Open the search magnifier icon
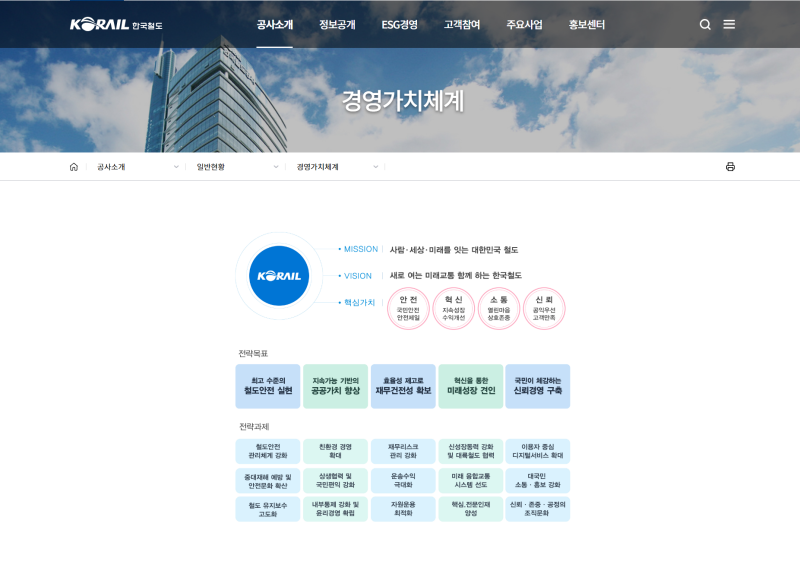This screenshot has width=800, height=565. 705,24
